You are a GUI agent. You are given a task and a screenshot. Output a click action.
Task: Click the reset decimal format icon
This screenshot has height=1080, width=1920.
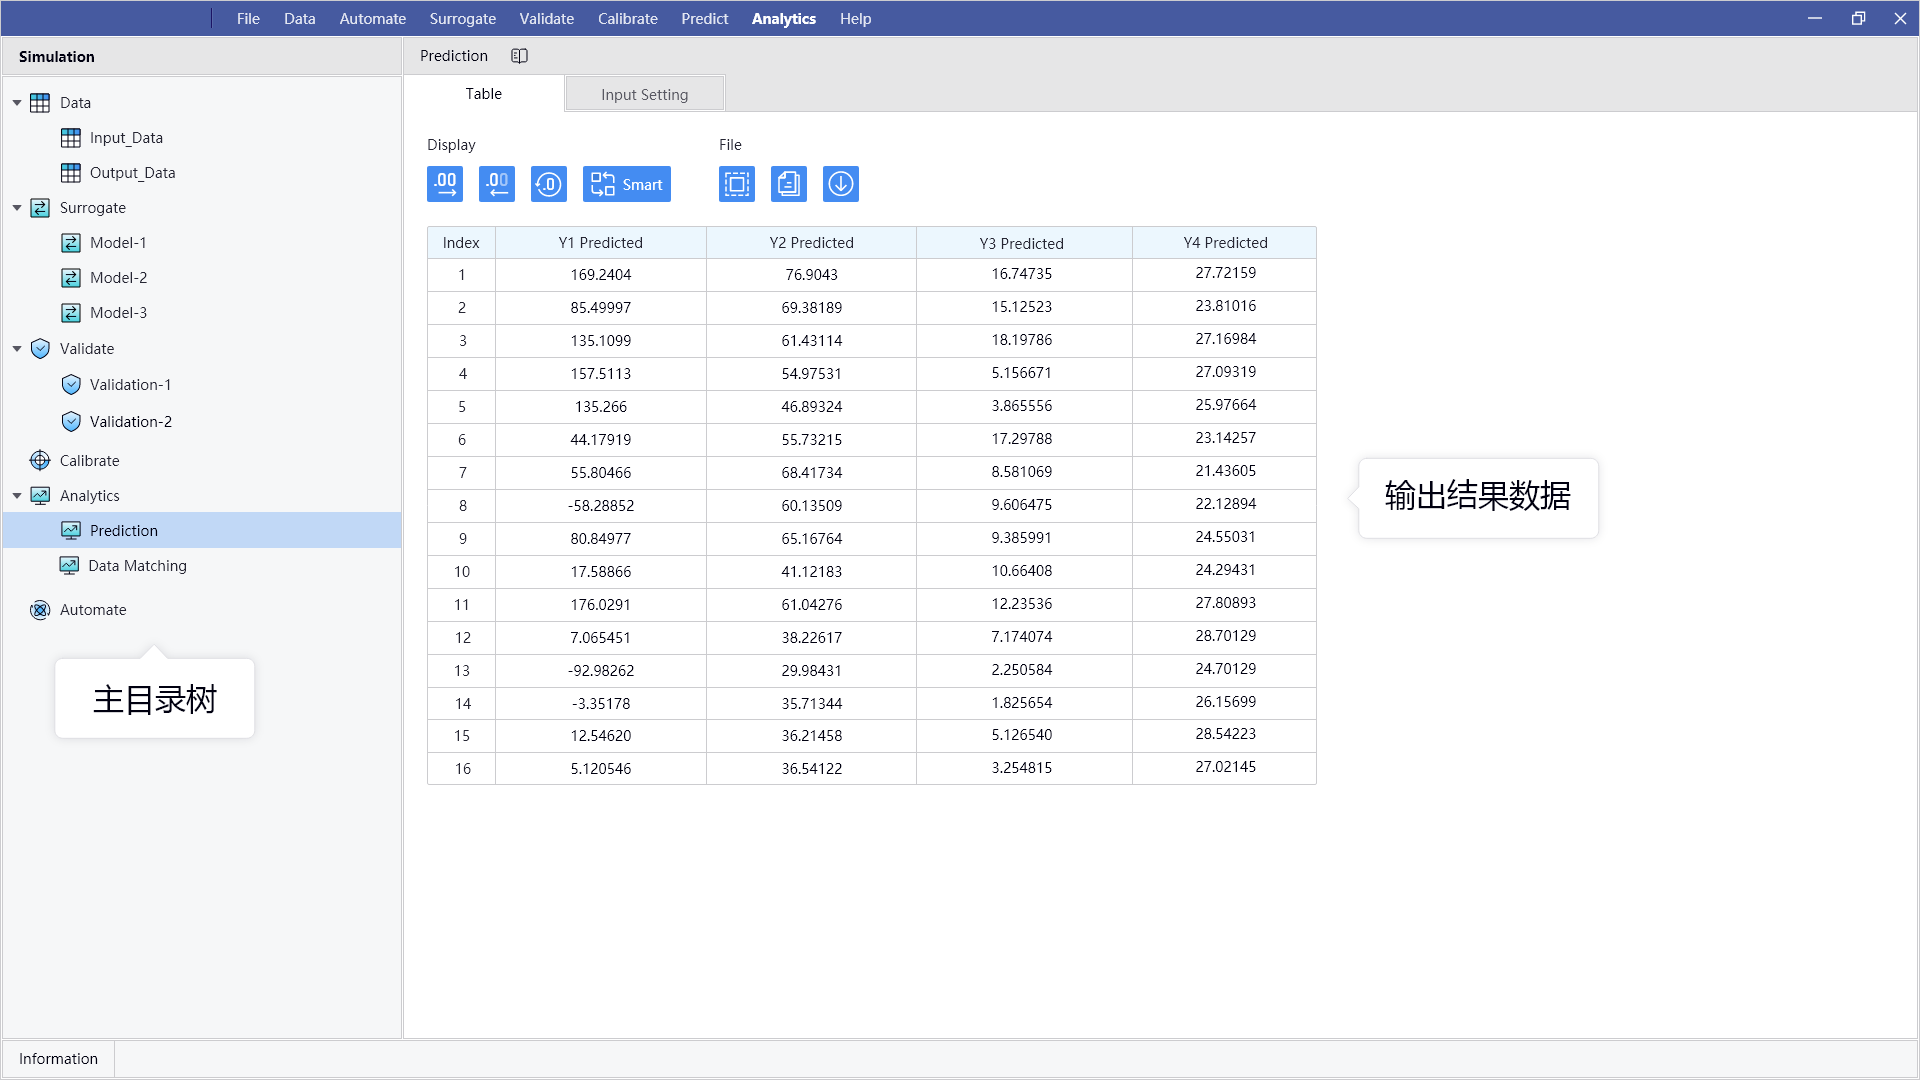point(549,184)
